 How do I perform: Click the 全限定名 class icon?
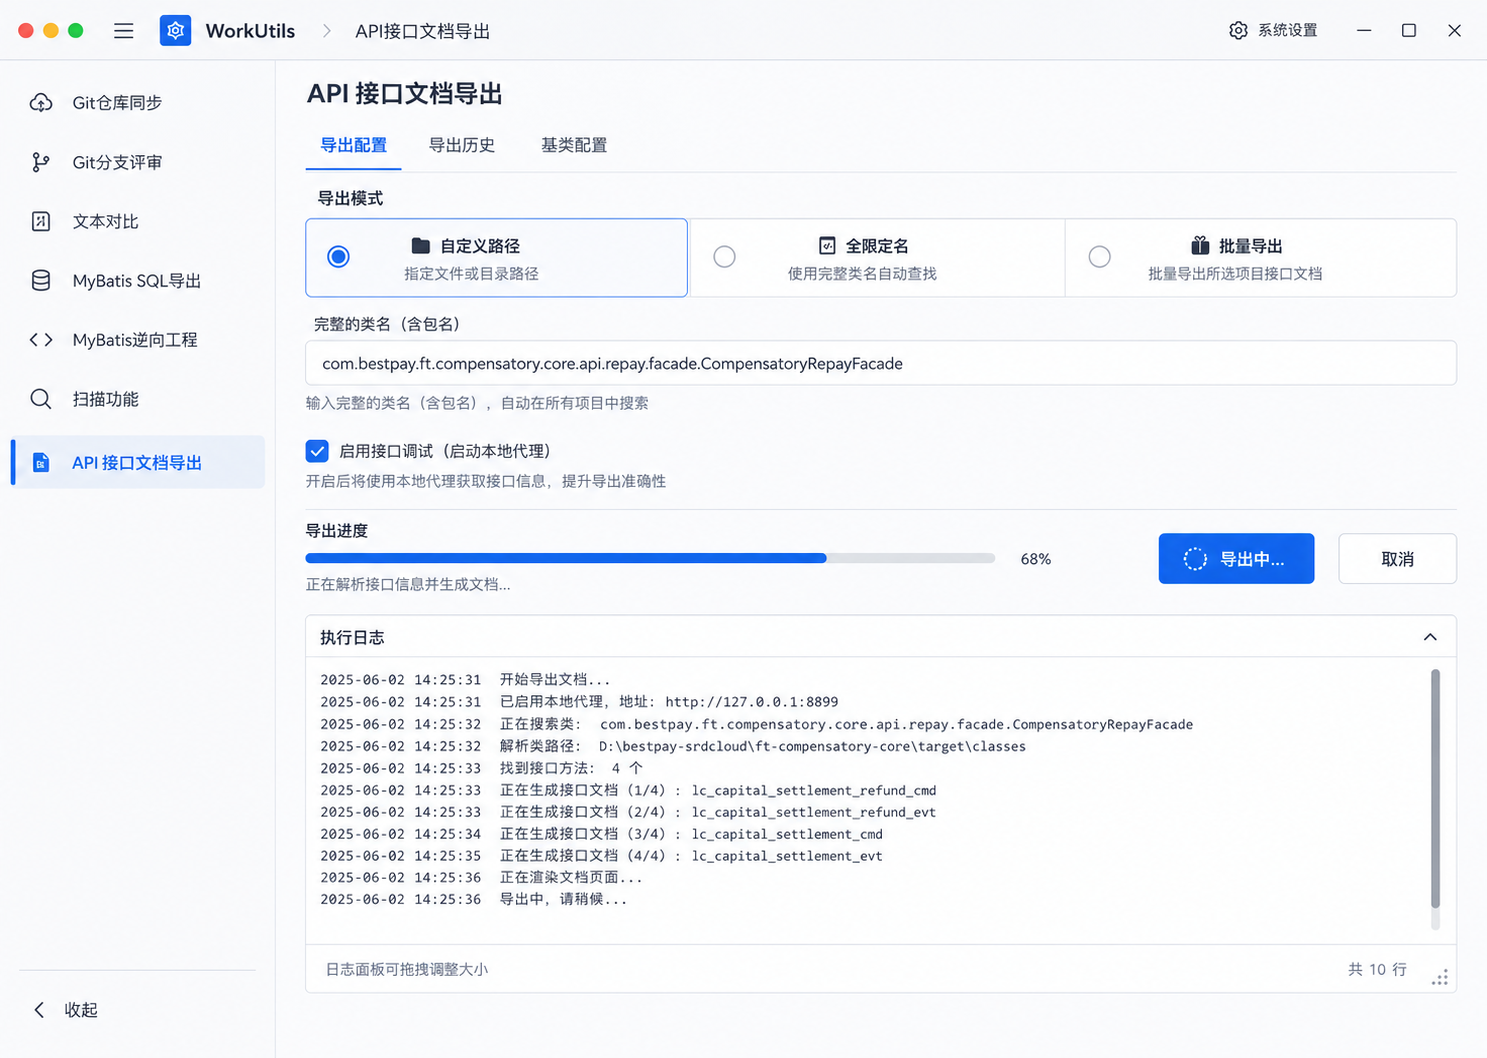(x=827, y=246)
